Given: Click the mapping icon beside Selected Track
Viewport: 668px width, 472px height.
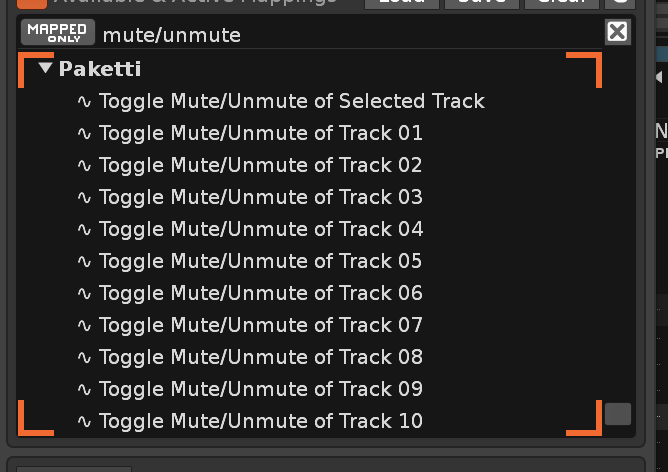Looking at the screenshot, I should point(84,101).
